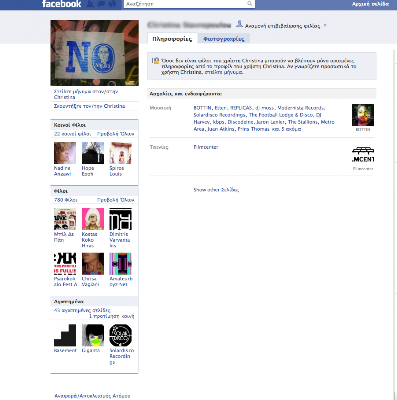Open the NO profile picture
This screenshot has height=400, width=397.
tap(94, 53)
